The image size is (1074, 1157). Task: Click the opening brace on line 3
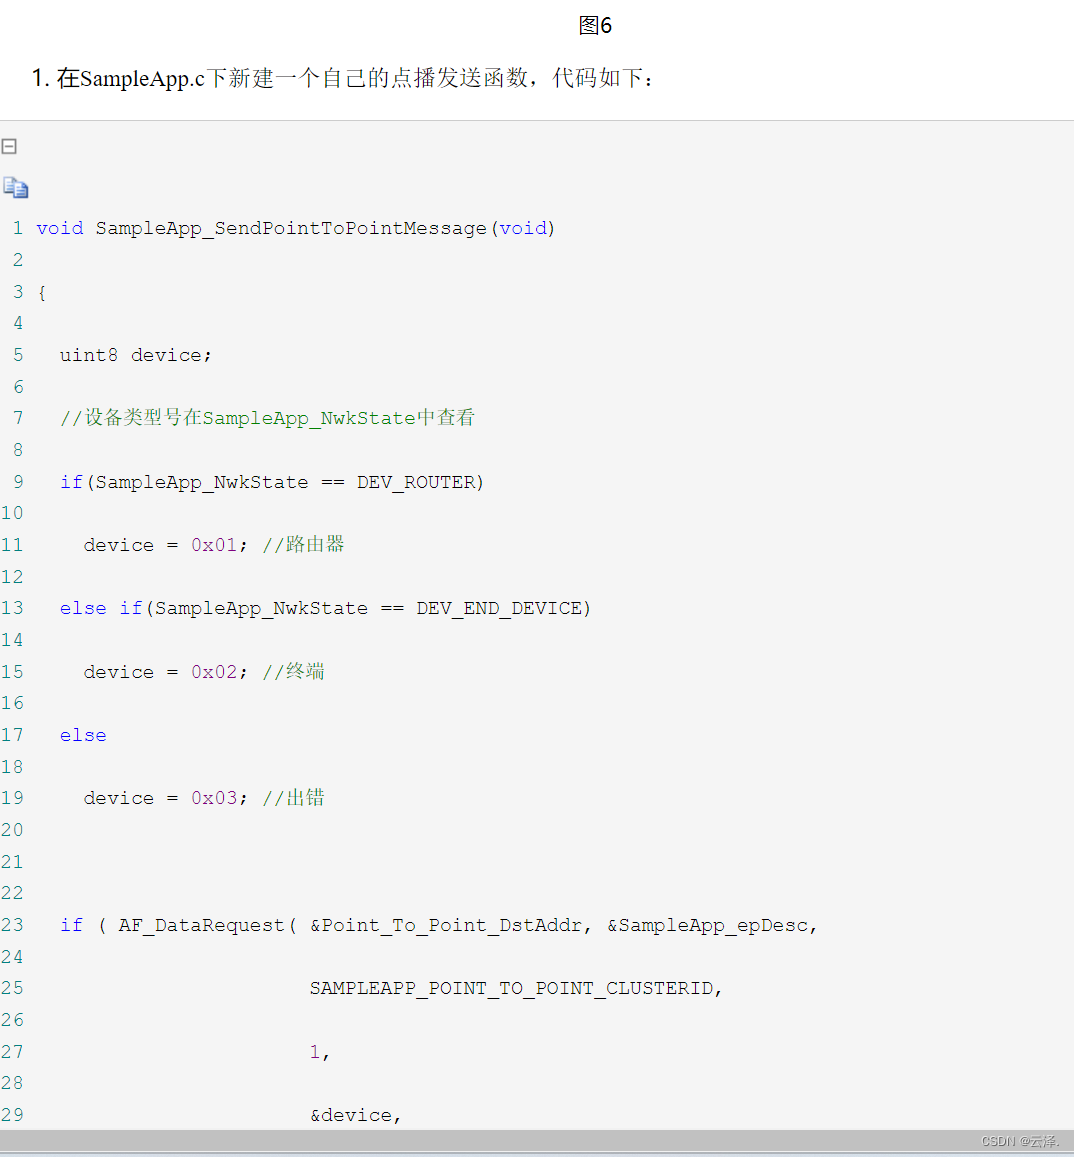coord(42,293)
